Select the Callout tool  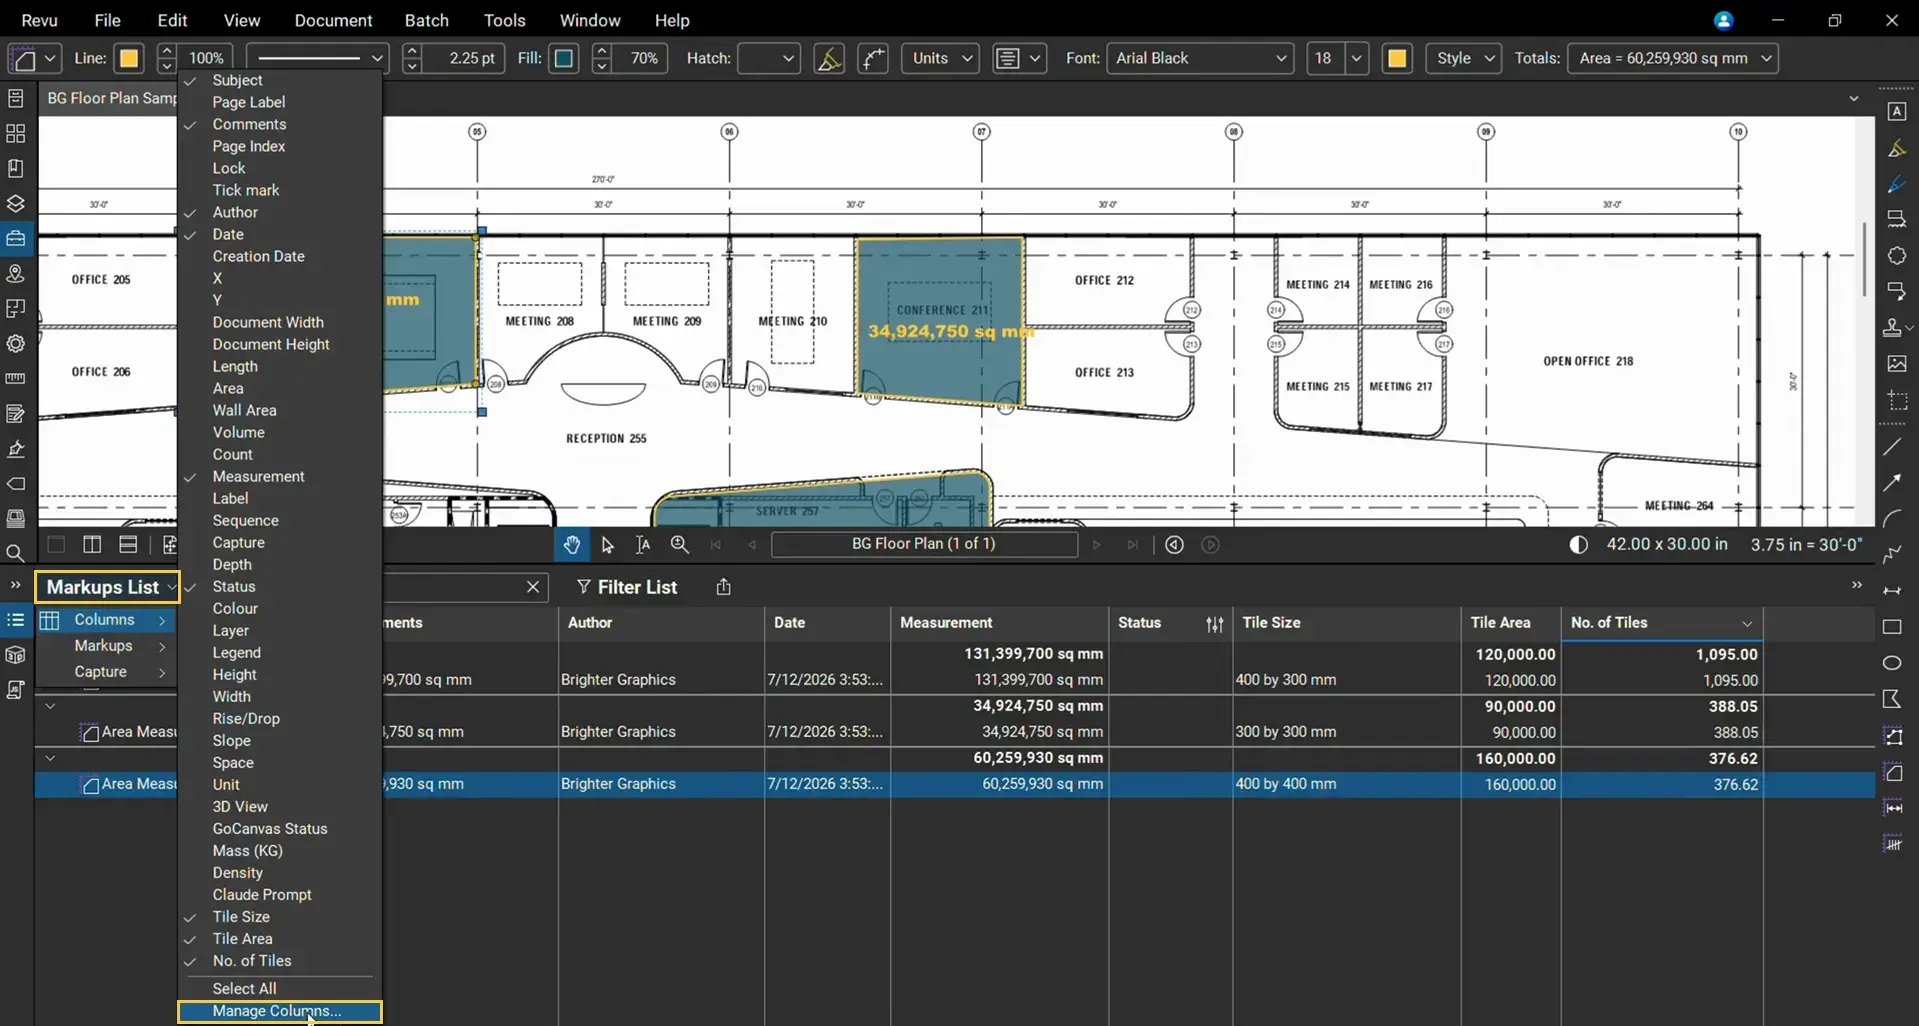point(1896,291)
